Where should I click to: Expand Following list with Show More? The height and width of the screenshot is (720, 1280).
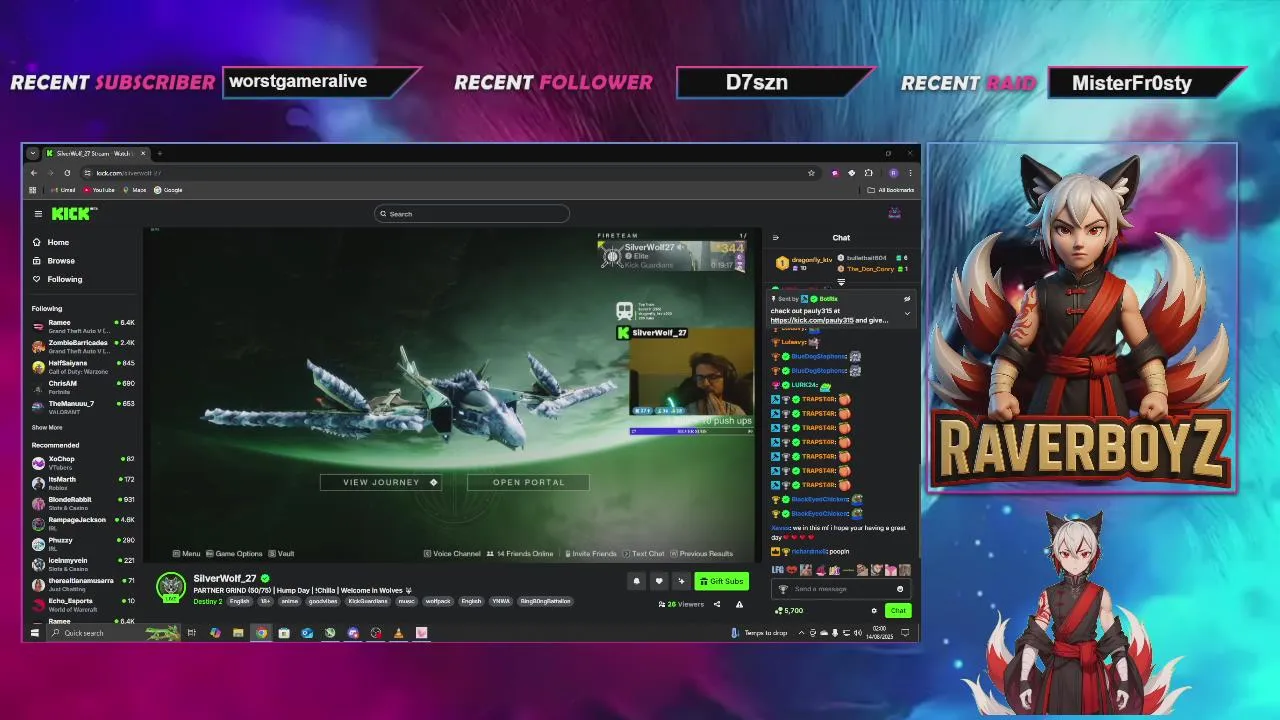click(47, 427)
